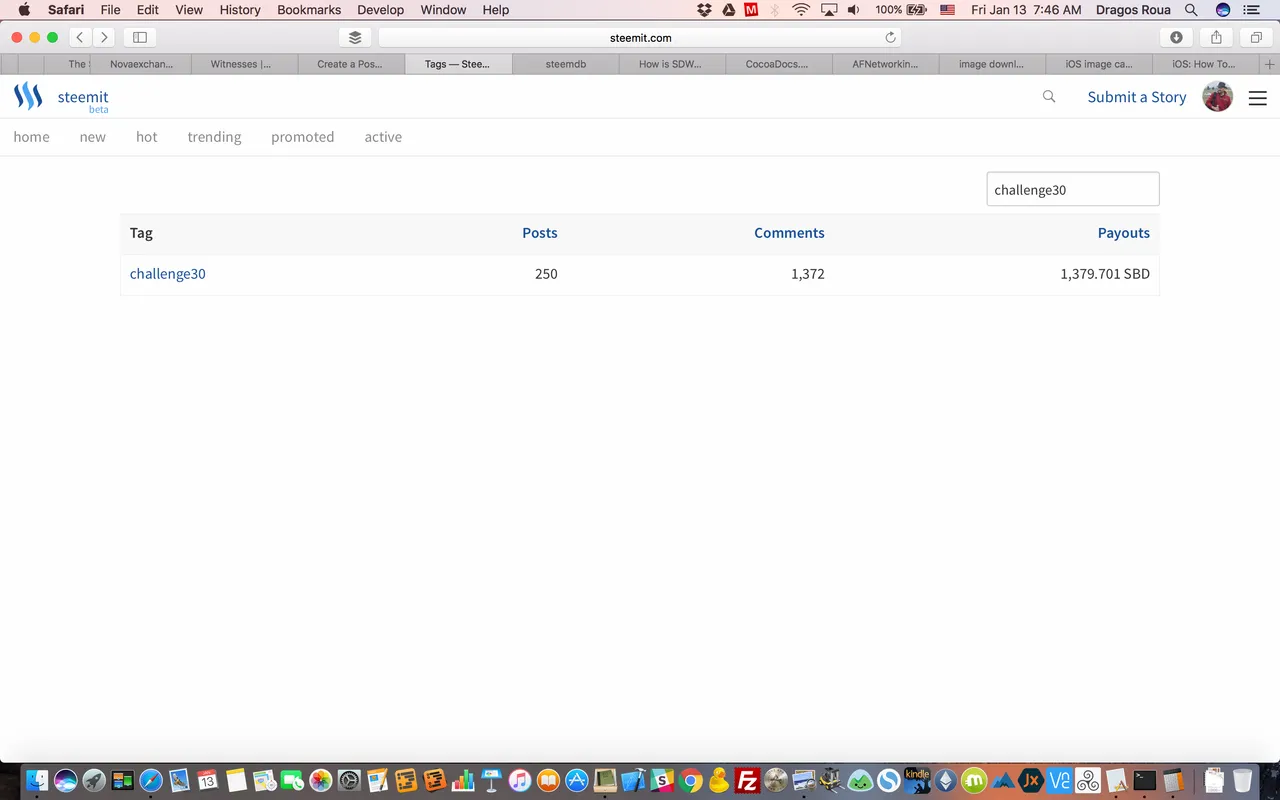This screenshot has height=800, width=1280.
Task: Go to the active posts link
Action: [383, 137]
